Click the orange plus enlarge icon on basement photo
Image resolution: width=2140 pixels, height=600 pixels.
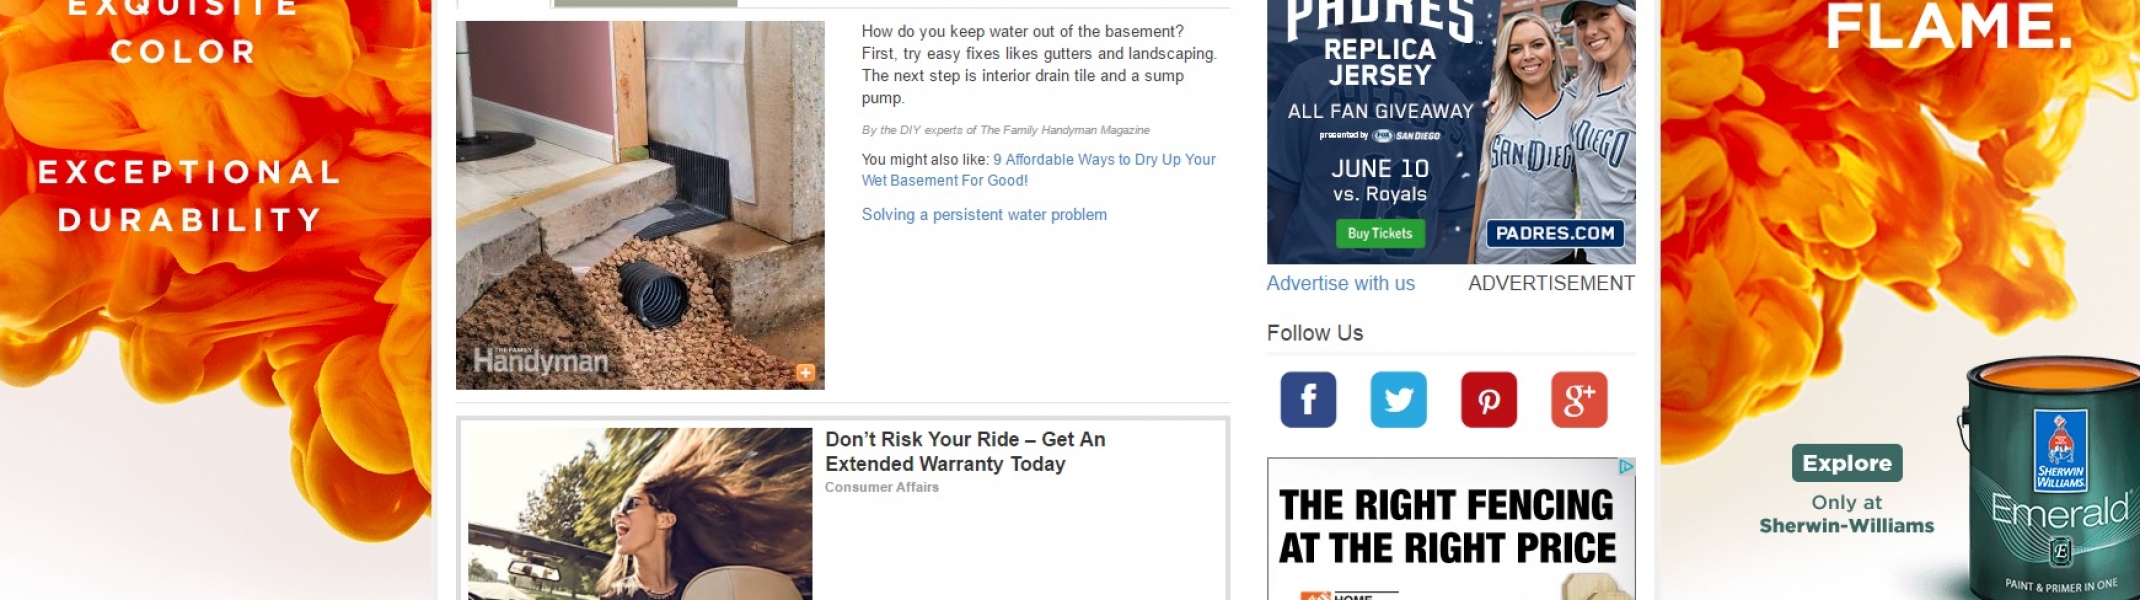805,373
